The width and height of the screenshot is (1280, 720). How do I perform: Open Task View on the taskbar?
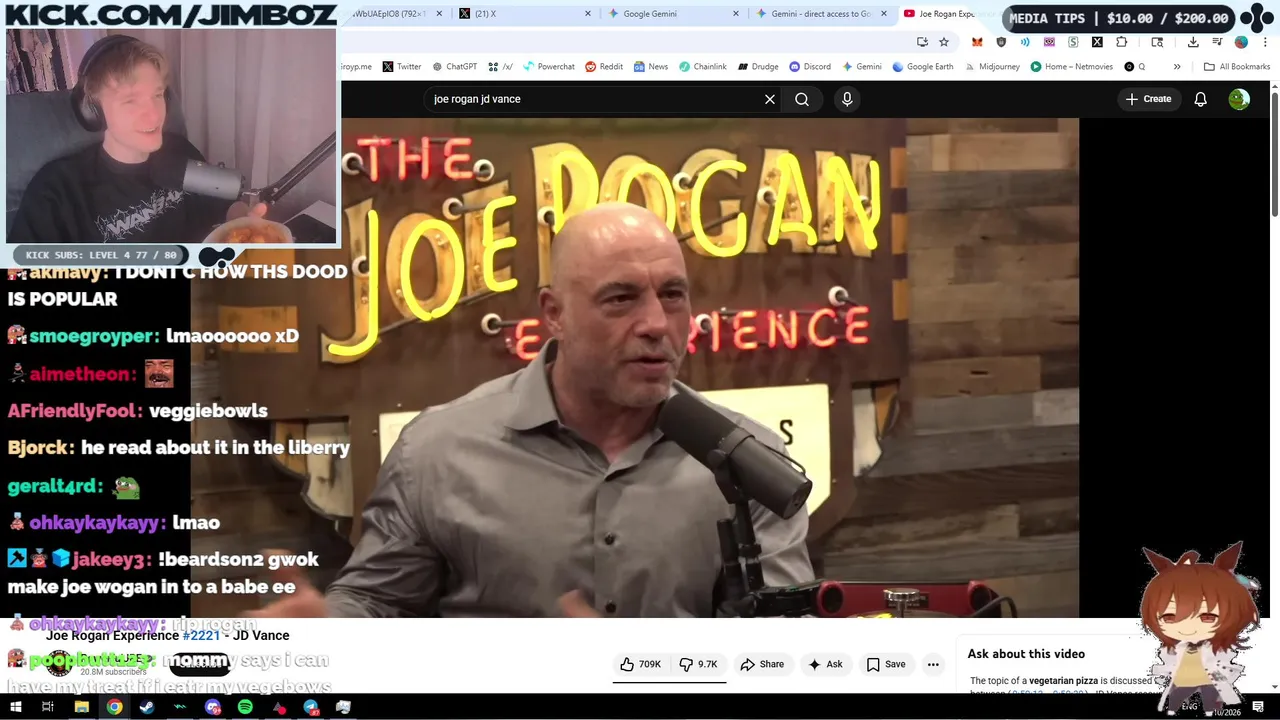(x=47, y=707)
